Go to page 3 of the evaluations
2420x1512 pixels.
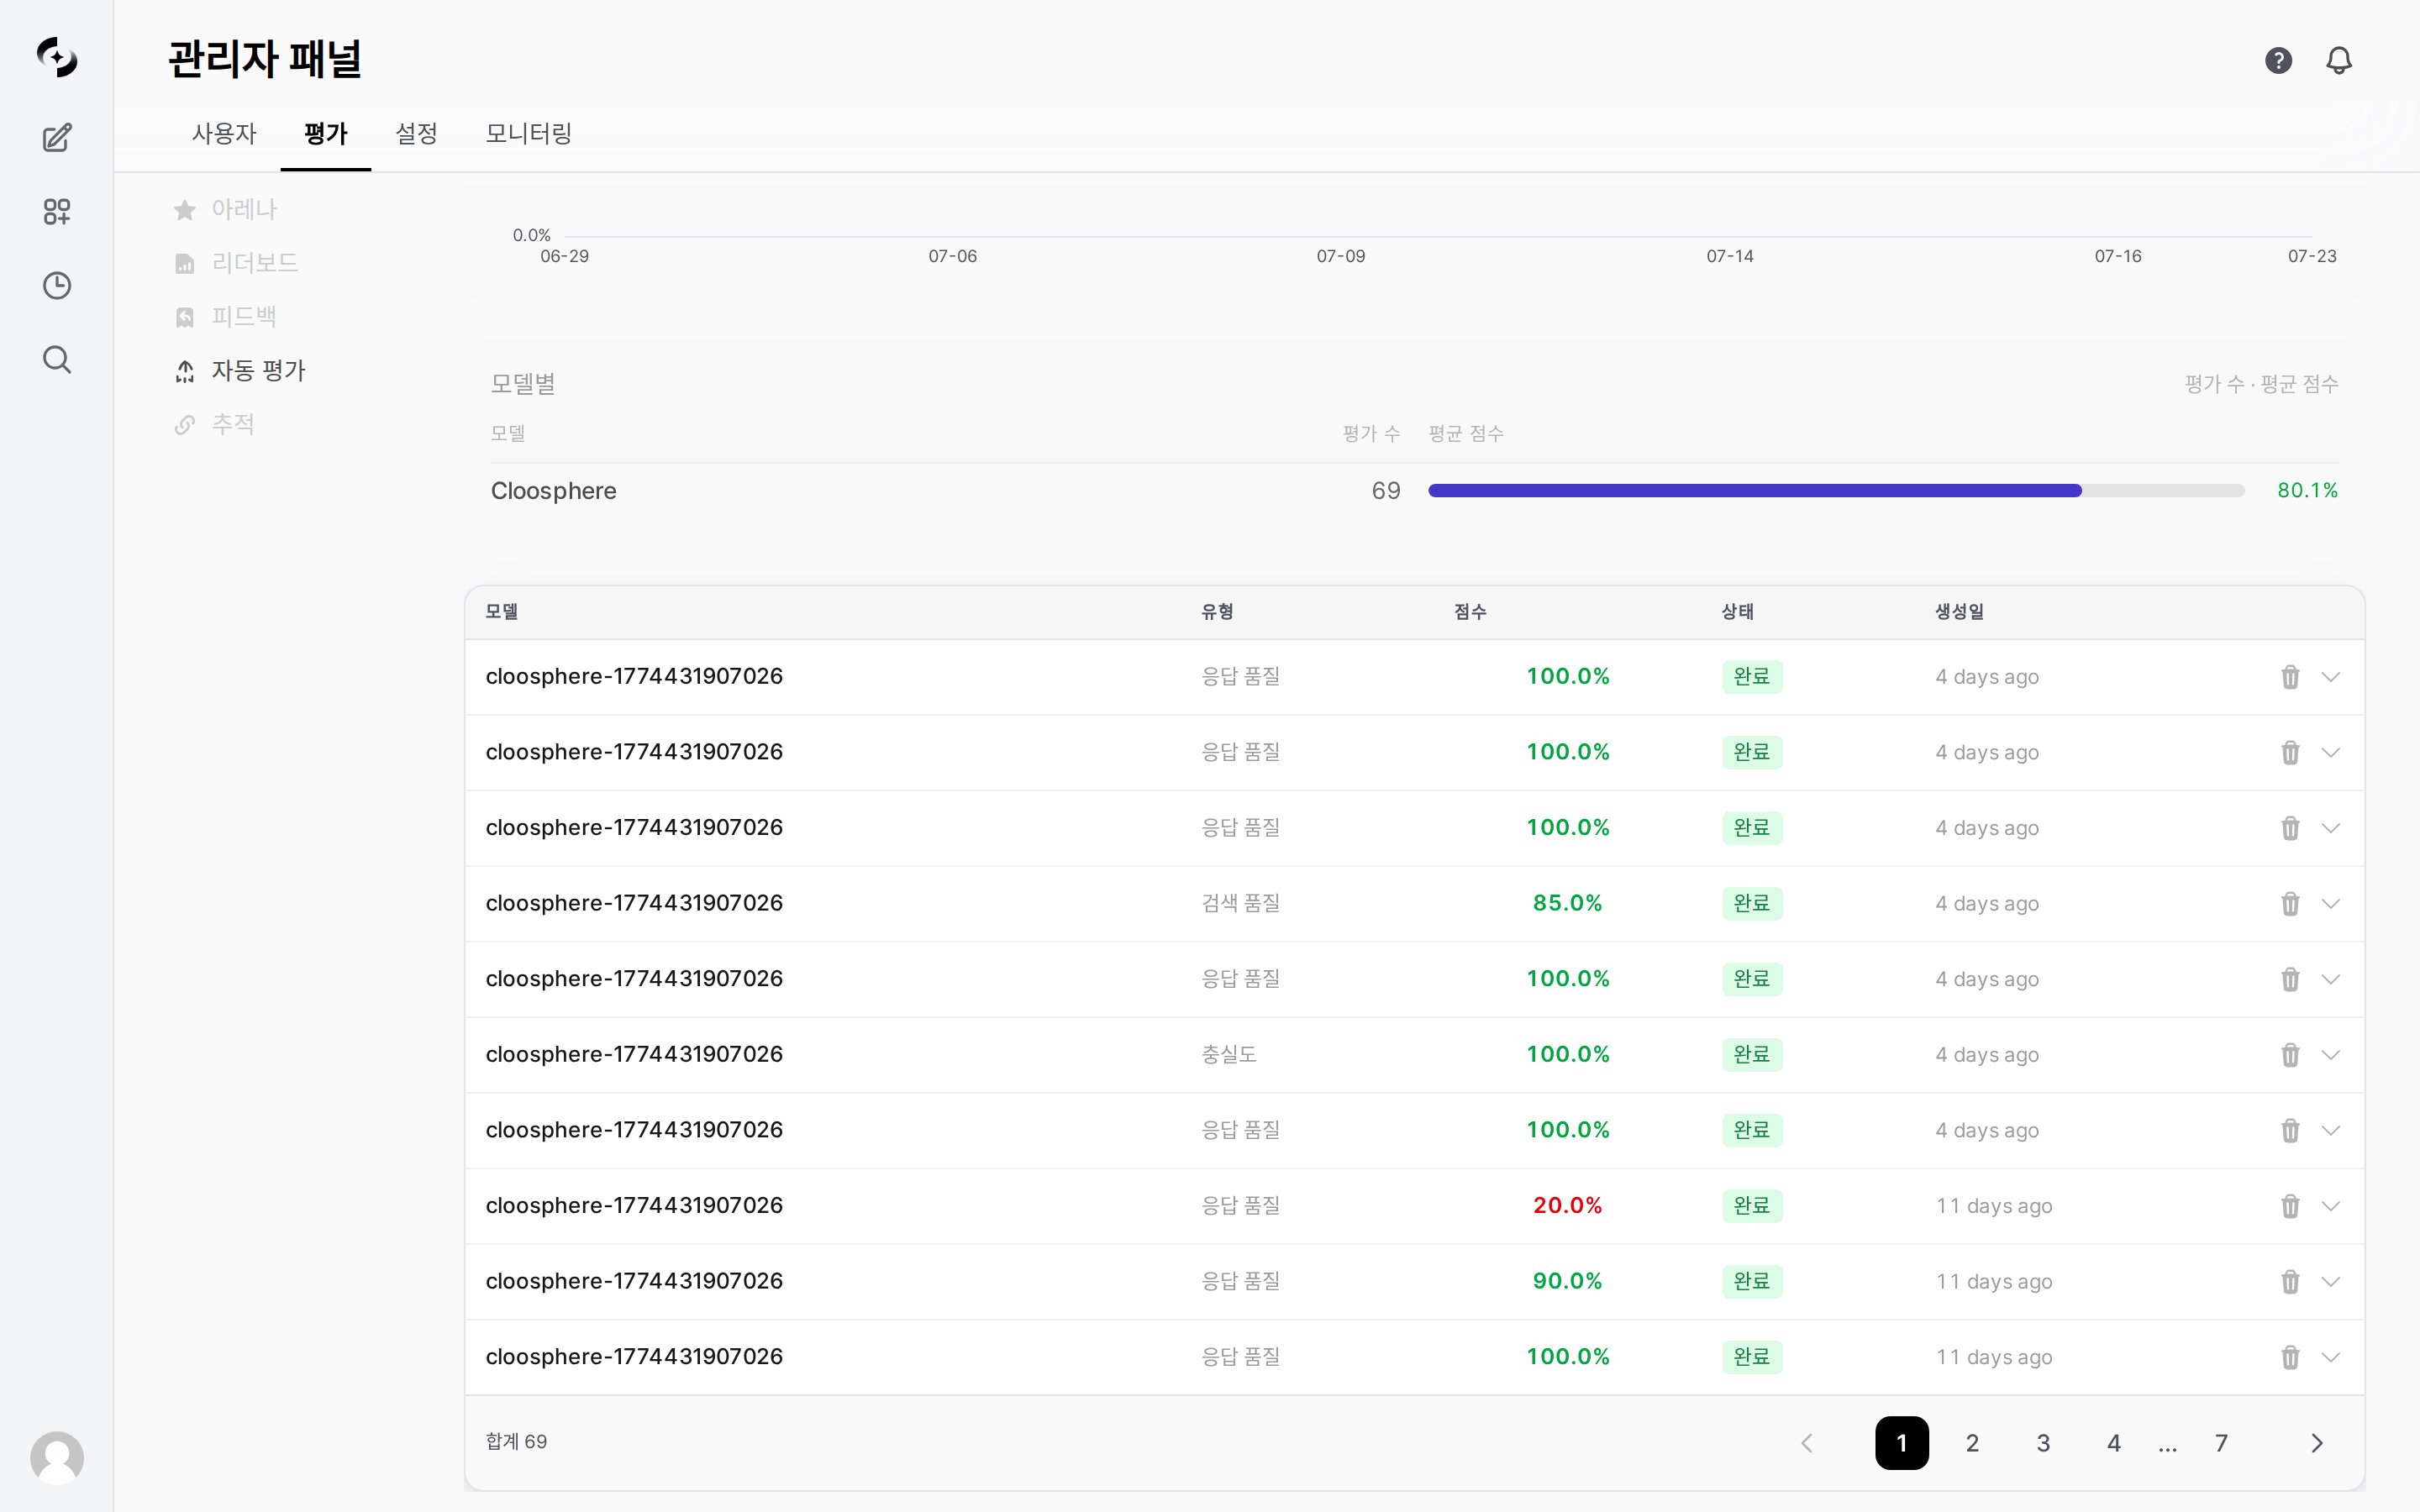click(2043, 1442)
